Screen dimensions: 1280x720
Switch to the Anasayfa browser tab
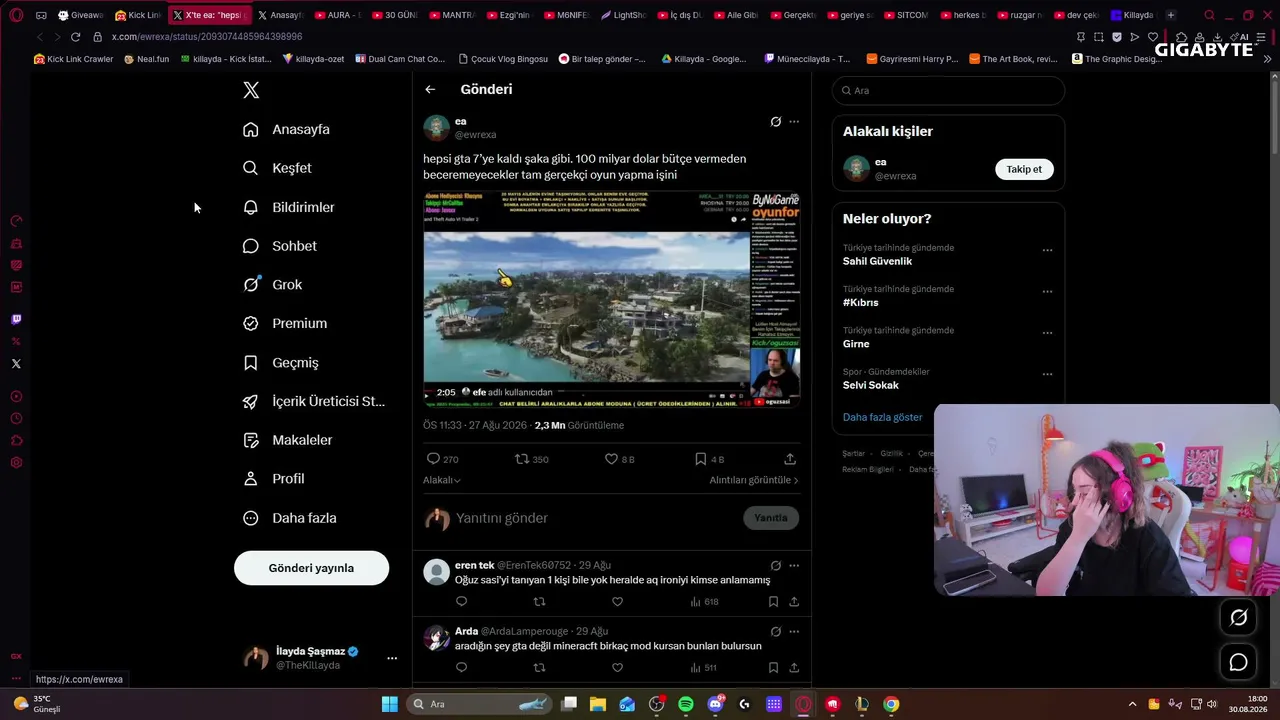pyautogui.click(x=279, y=15)
